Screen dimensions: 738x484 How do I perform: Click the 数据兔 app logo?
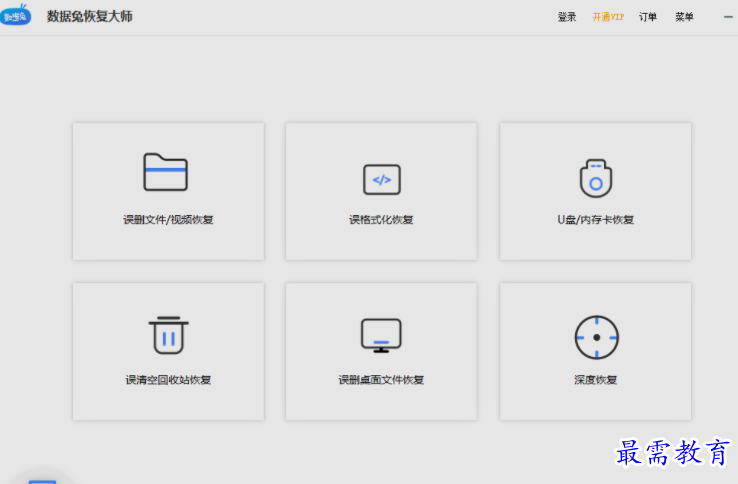16,15
